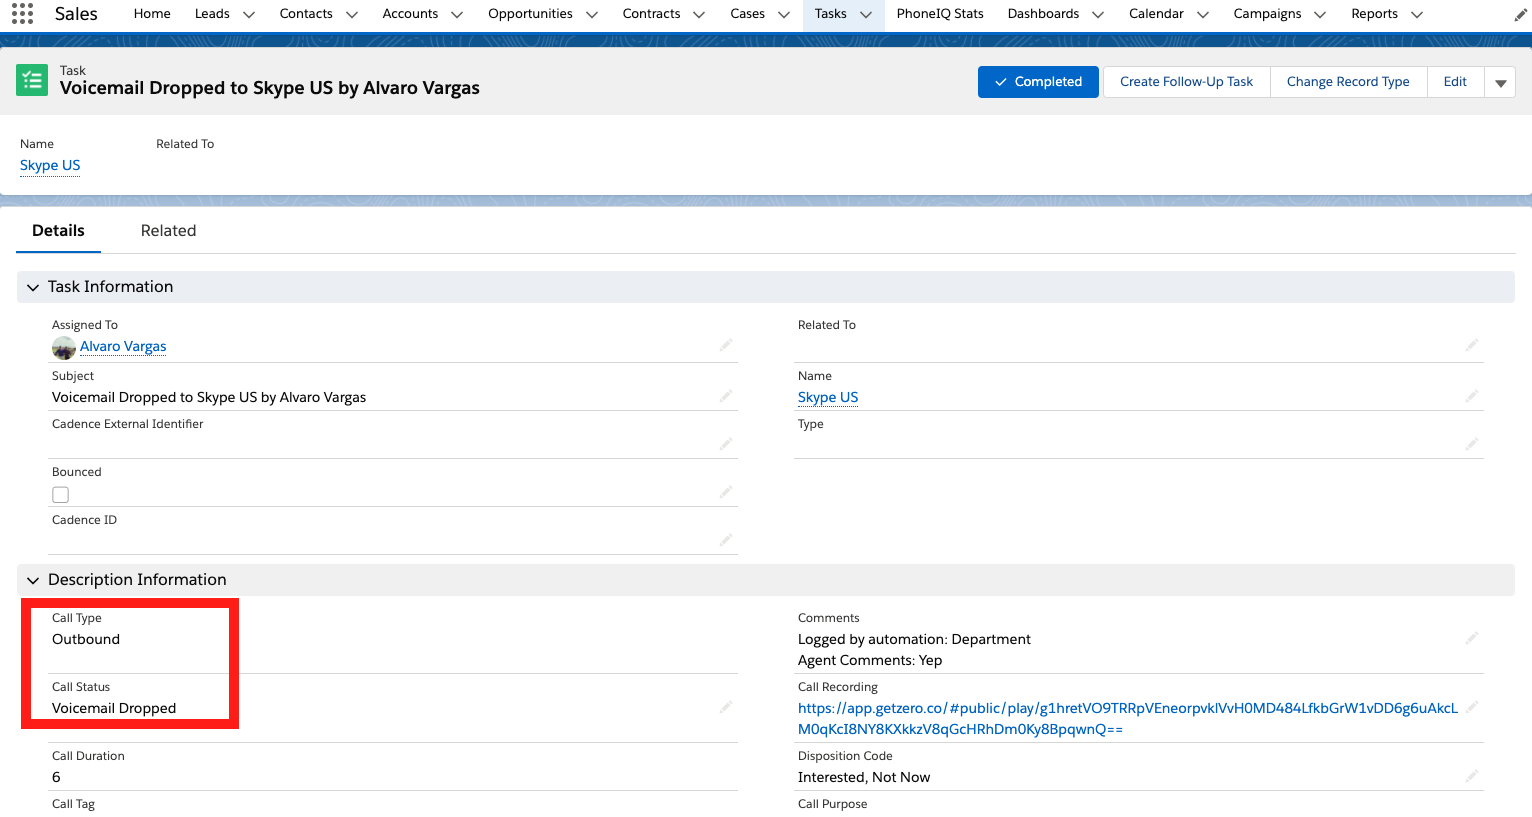Open the Leads tab dropdown chevron
The width and height of the screenshot is (1532, 817).
click(249, 14)
